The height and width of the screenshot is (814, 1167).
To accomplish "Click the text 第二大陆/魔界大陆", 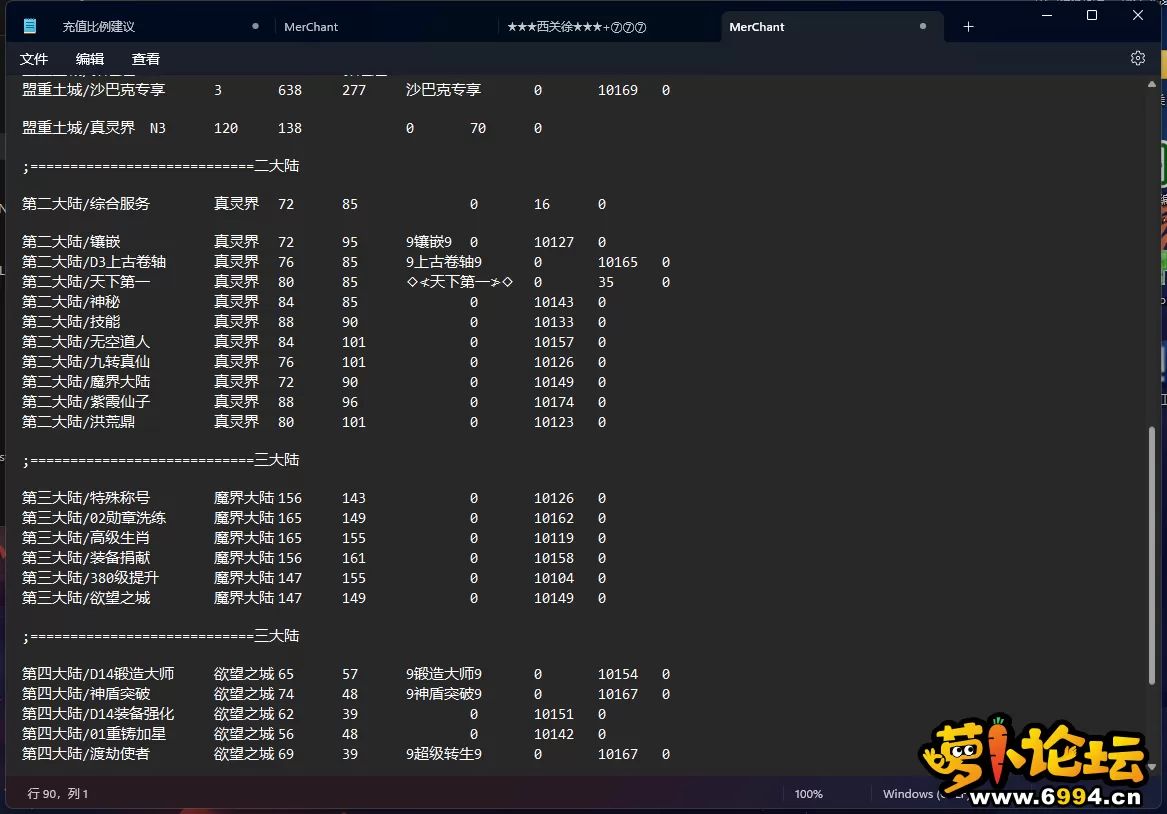I will point(86,382).
